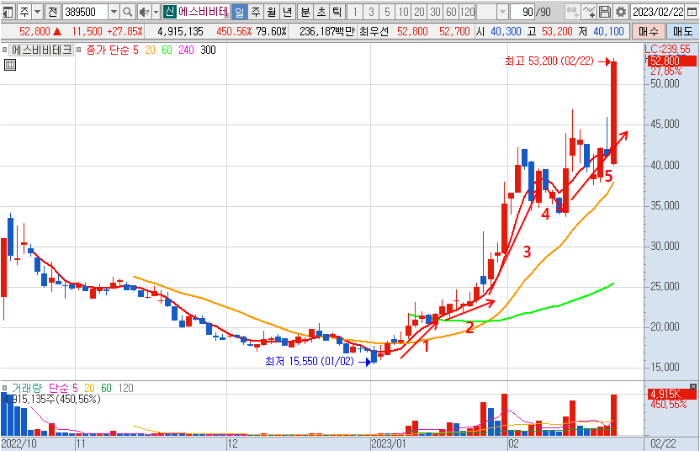Click the low price 40,100

[x=608, y=32]
